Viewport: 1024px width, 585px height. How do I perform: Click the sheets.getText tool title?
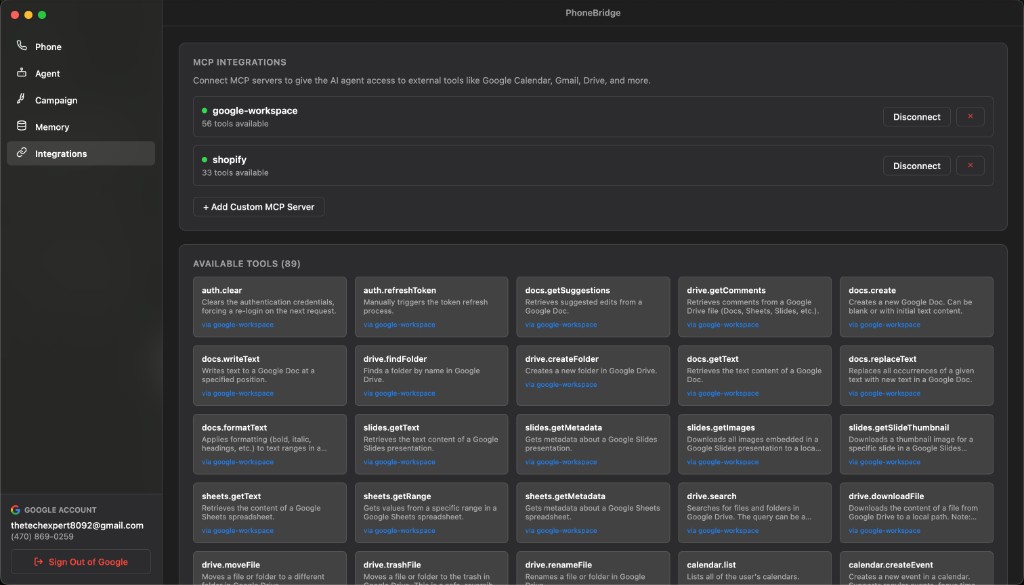coord(231,496)
